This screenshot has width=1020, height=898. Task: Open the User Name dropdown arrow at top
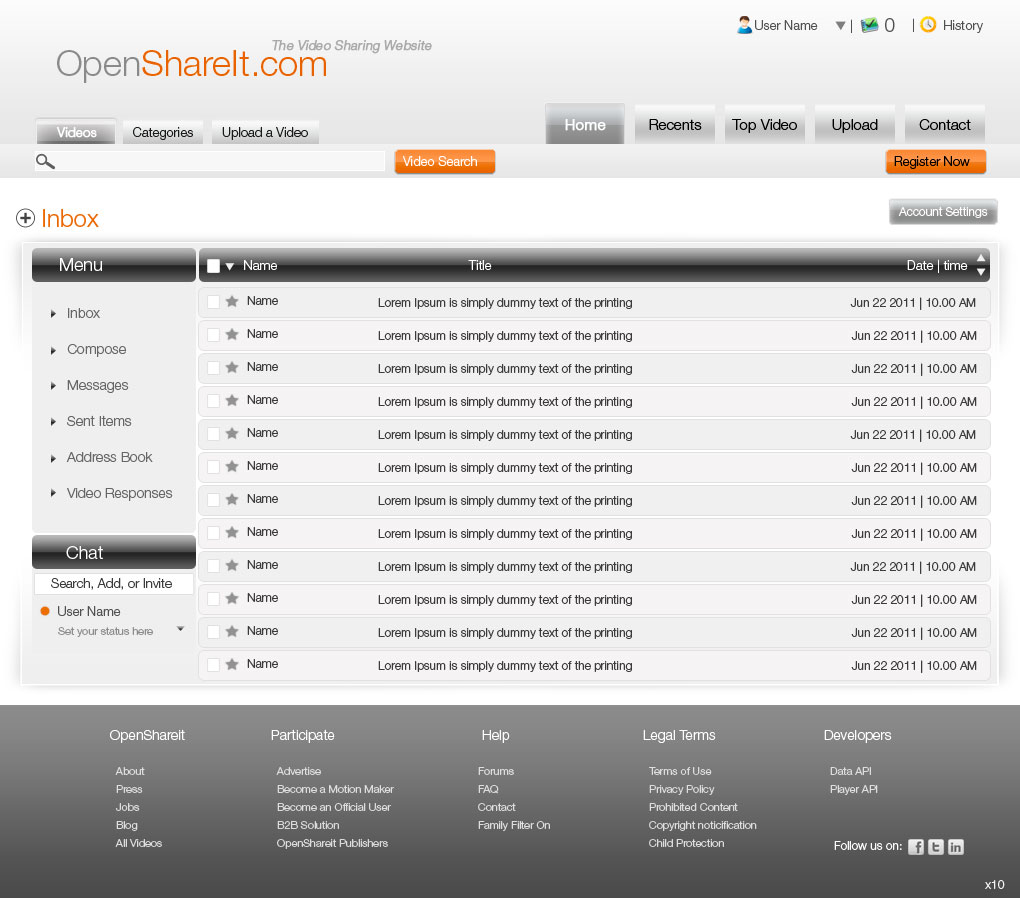tap(840, 25)
